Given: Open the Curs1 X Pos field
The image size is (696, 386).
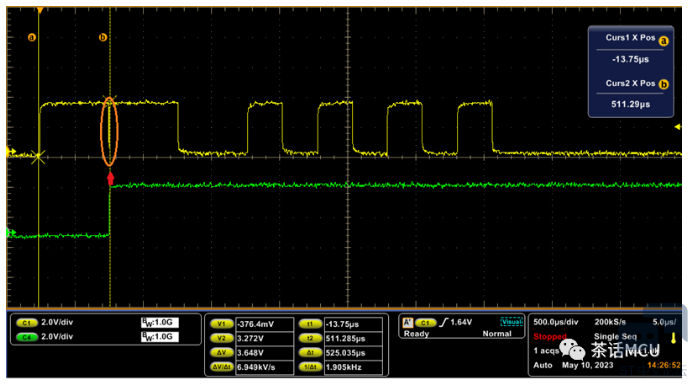Looking at the screenshot, I should click(x=630, y=49).
